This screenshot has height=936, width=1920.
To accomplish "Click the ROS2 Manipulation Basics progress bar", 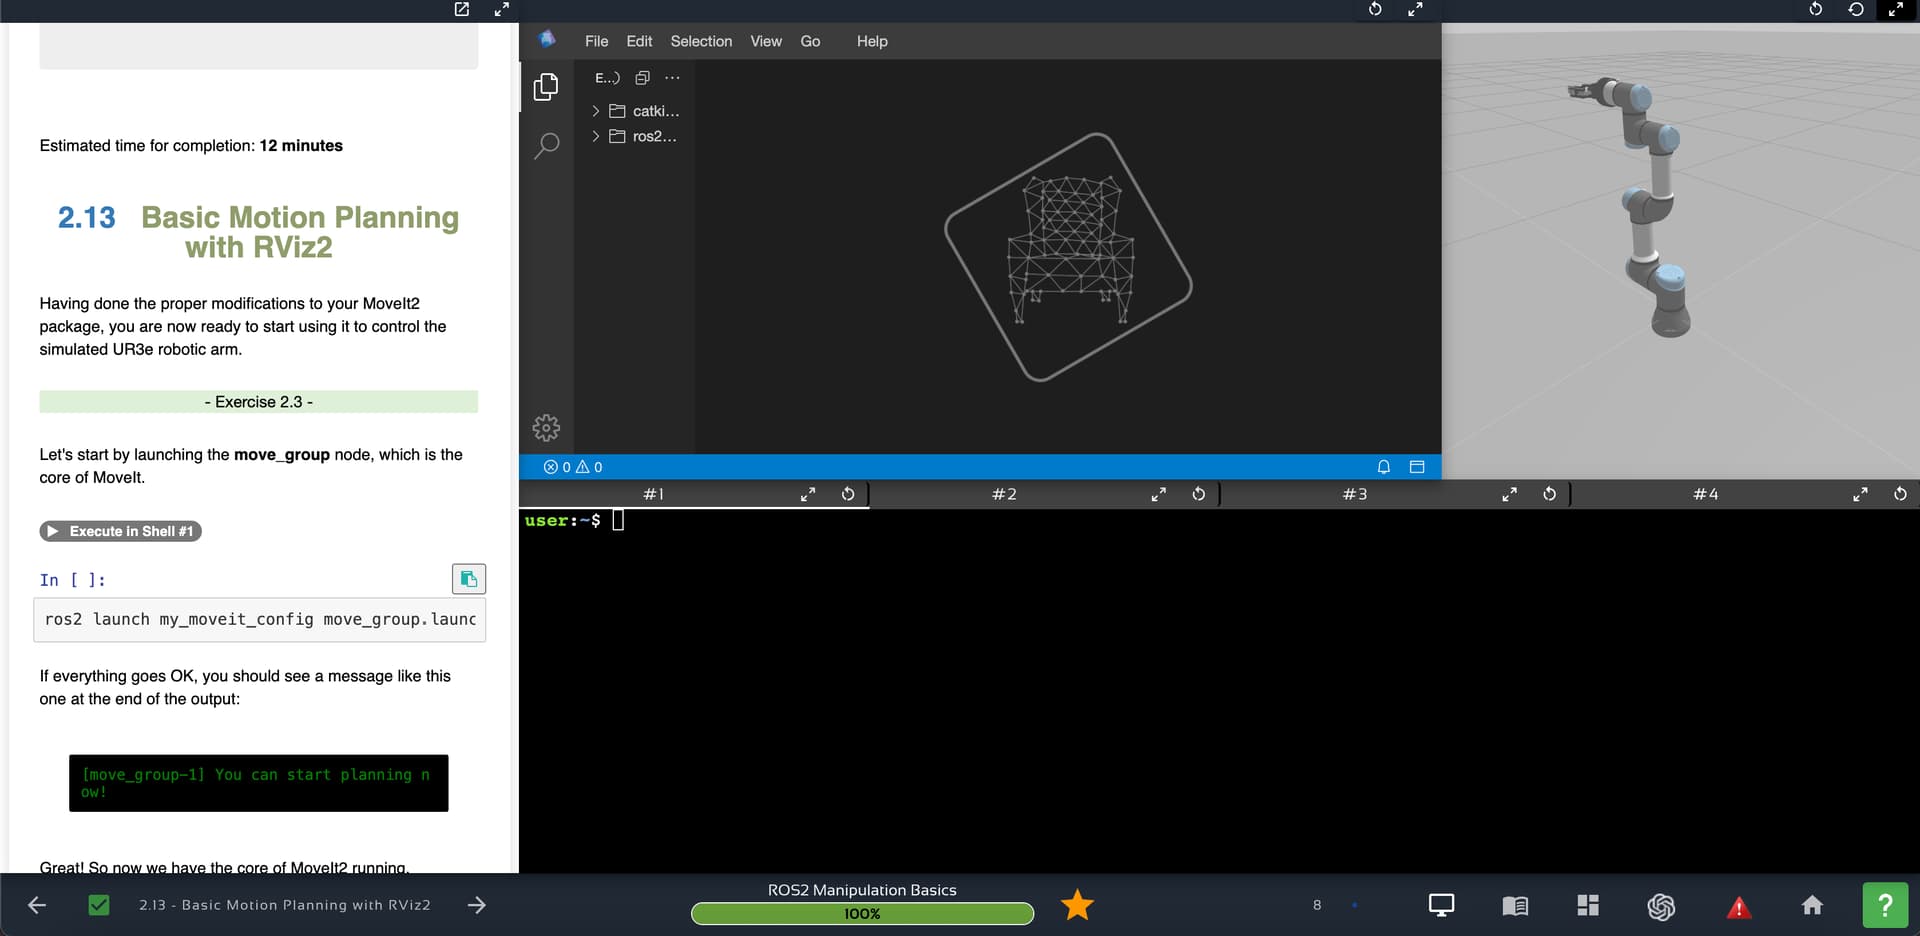I will 862,913.
